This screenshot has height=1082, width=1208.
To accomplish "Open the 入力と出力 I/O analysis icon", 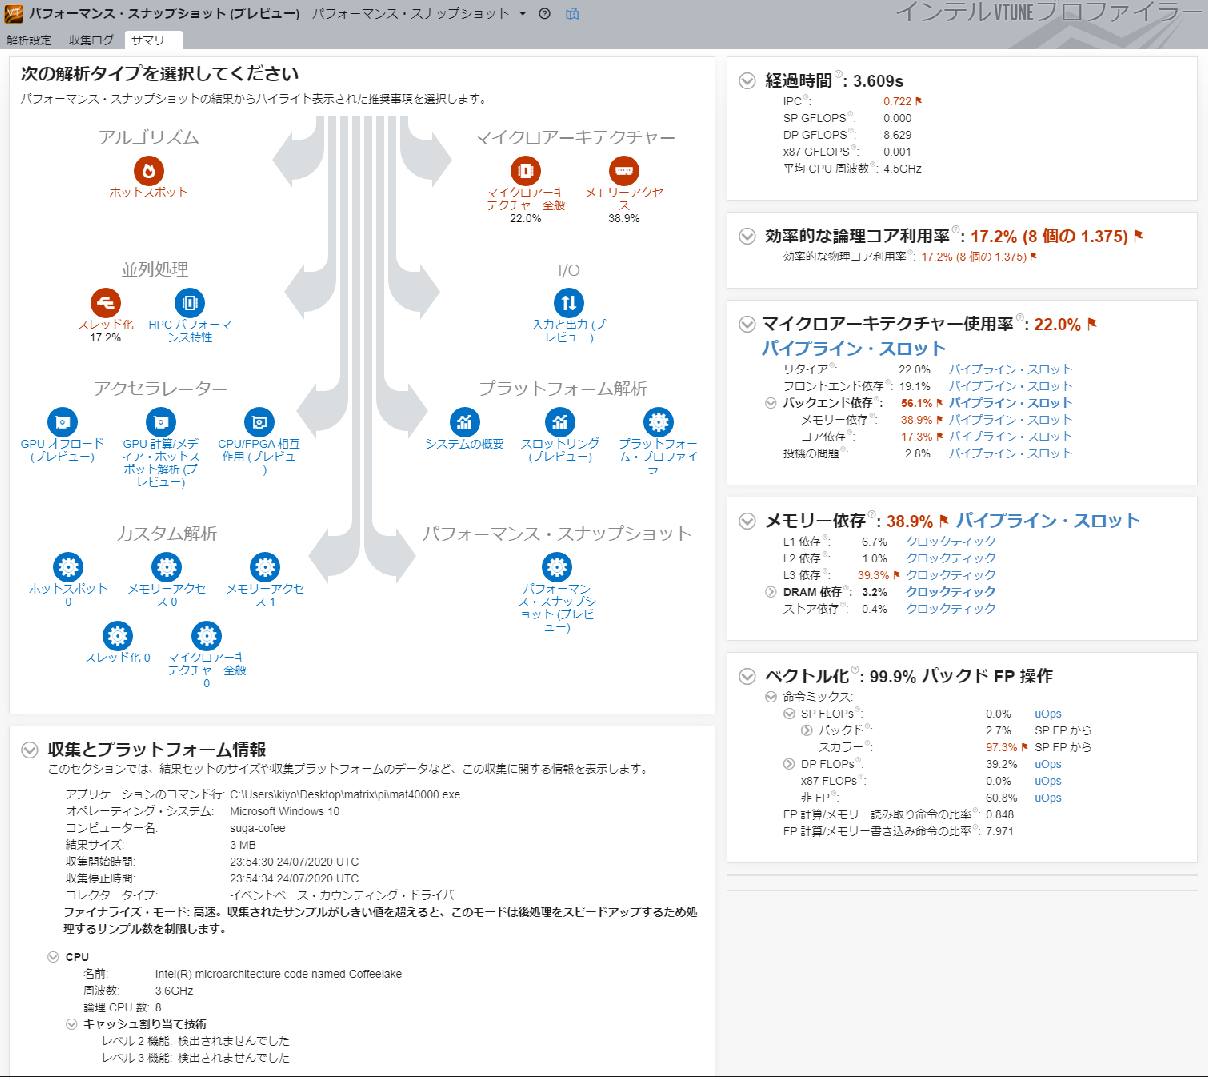I will coord(568,302).
